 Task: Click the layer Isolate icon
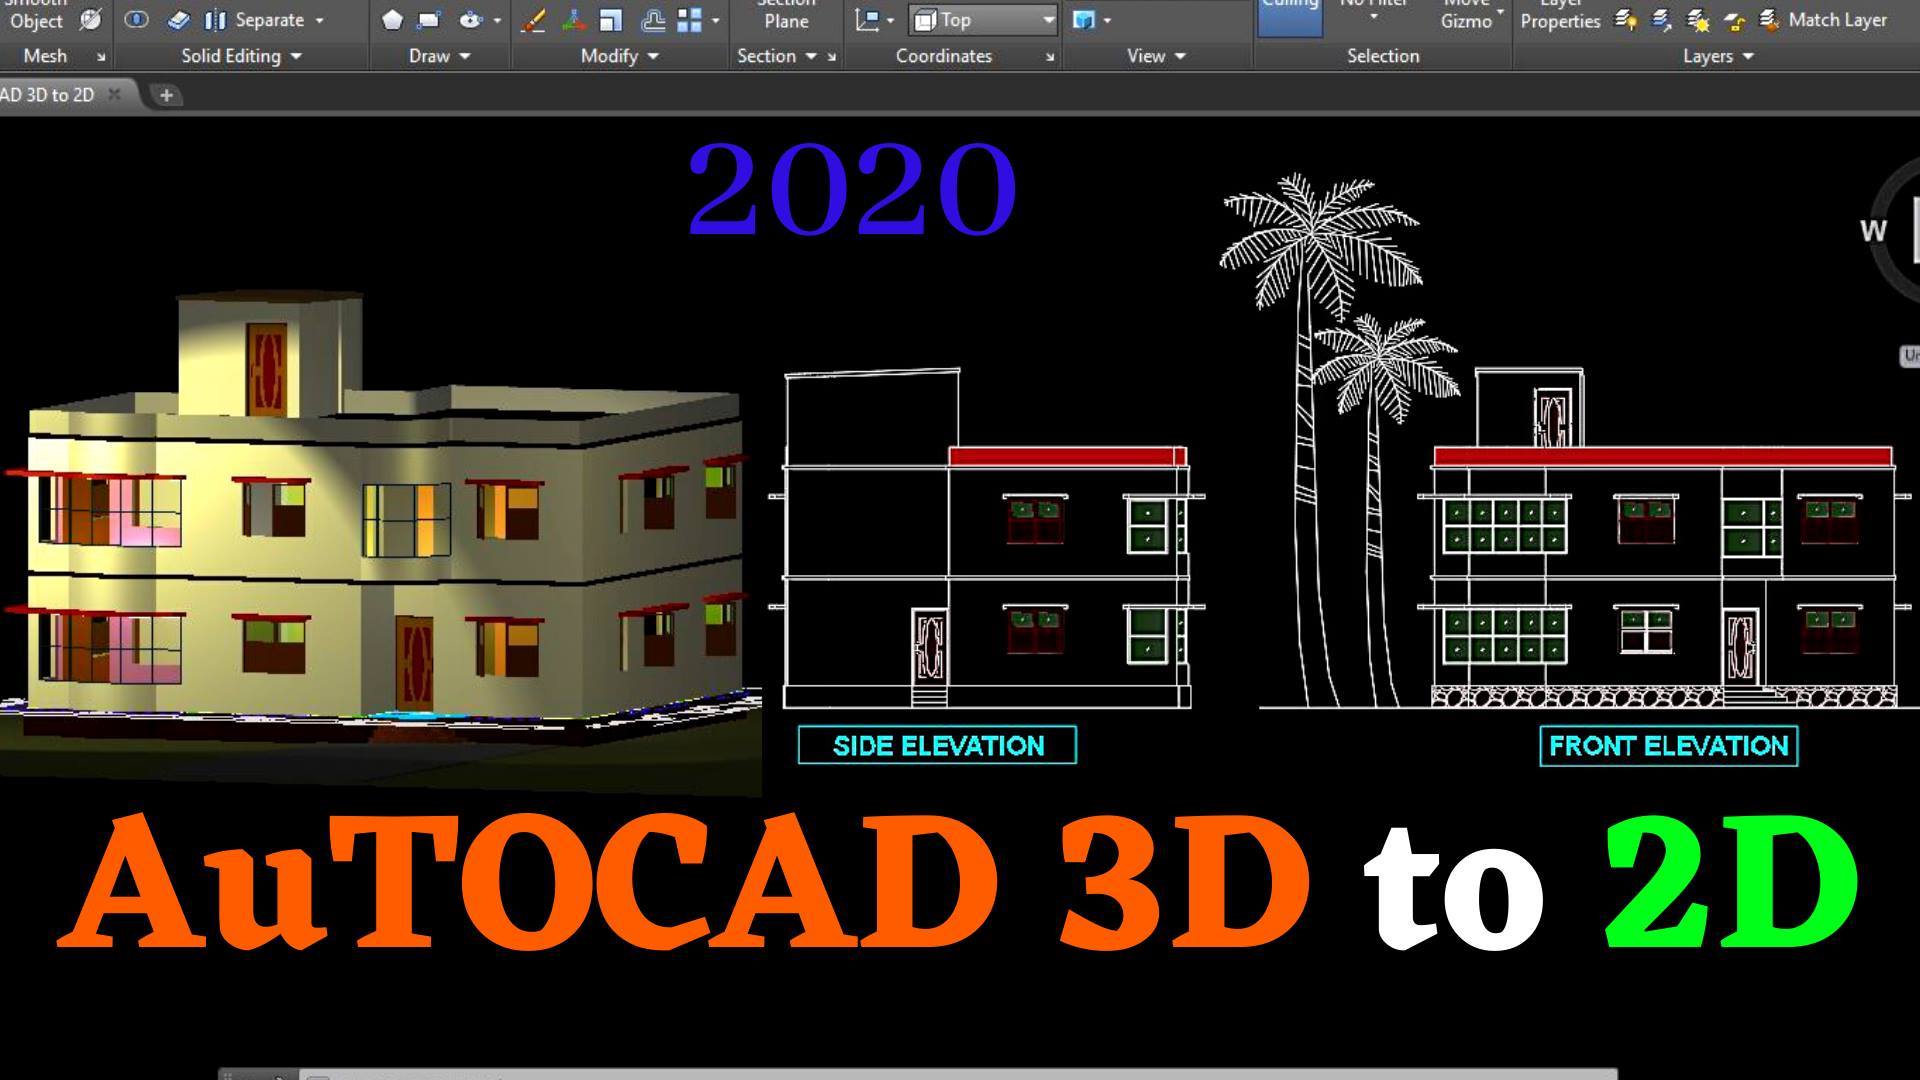1662,19
